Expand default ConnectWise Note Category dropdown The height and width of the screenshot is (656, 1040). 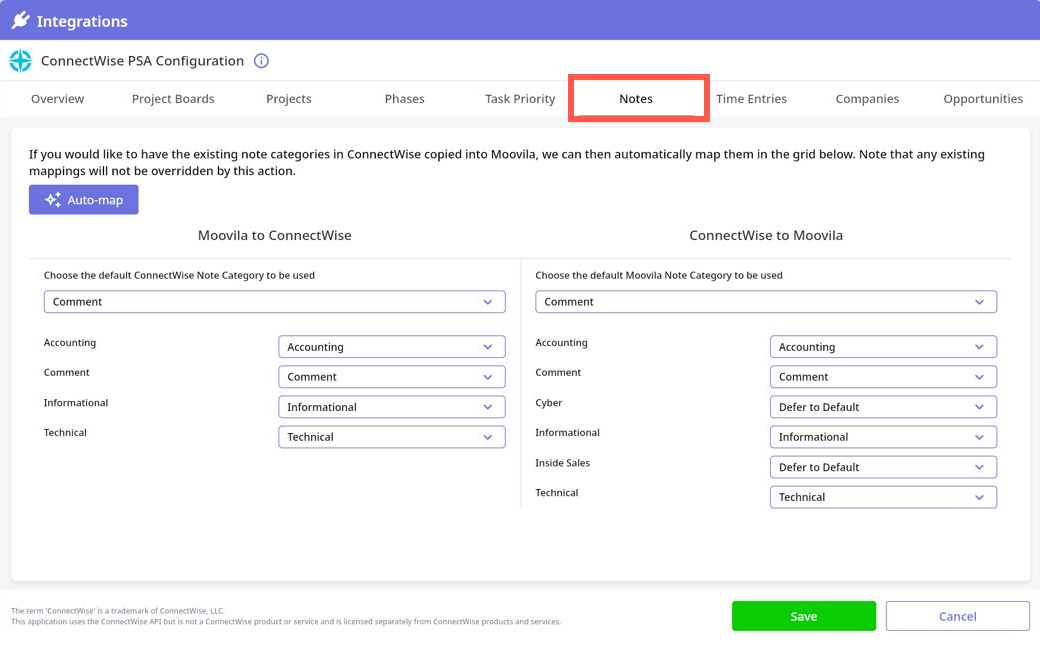274,302
